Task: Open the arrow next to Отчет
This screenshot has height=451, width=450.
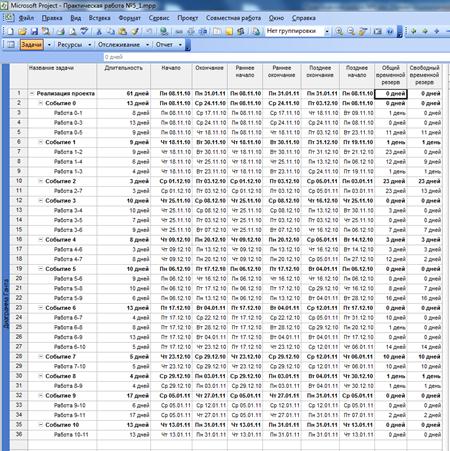Action: [x=180, y=44]
